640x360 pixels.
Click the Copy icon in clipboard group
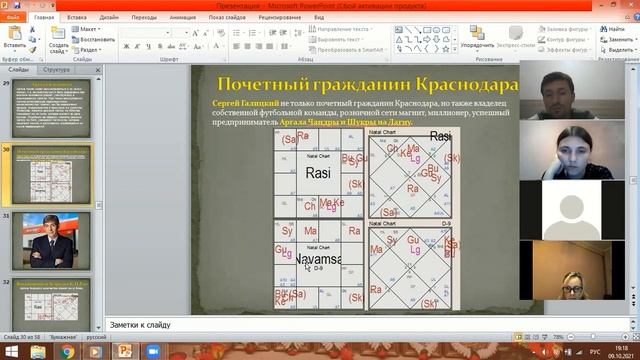33,39
